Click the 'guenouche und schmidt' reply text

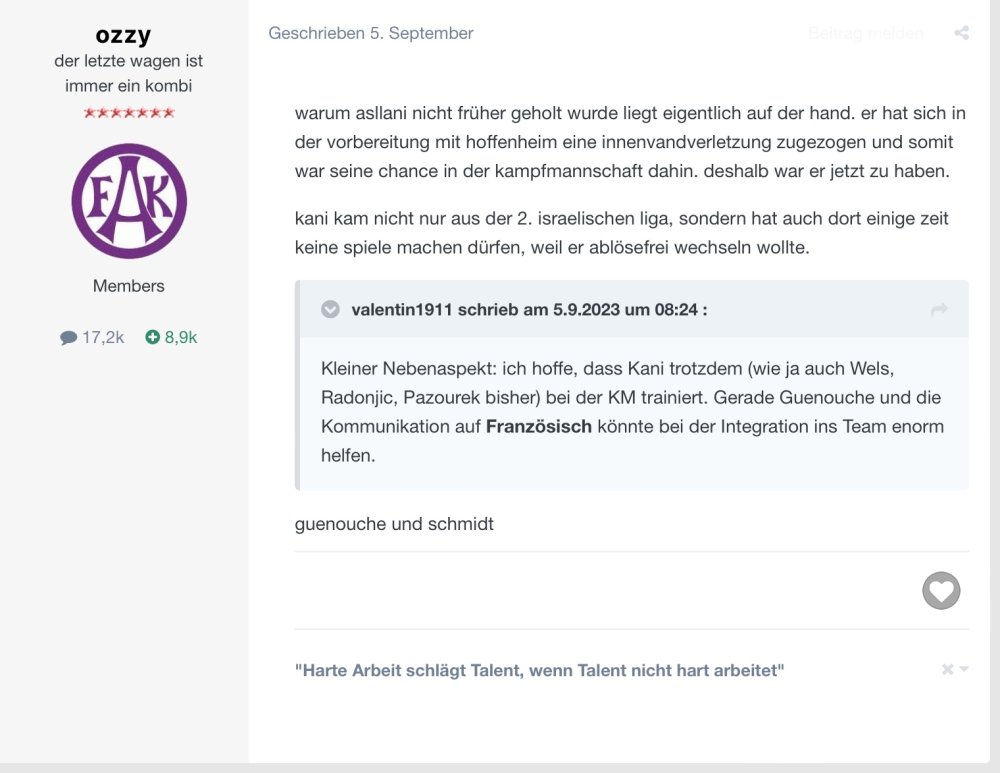(394, 523)
